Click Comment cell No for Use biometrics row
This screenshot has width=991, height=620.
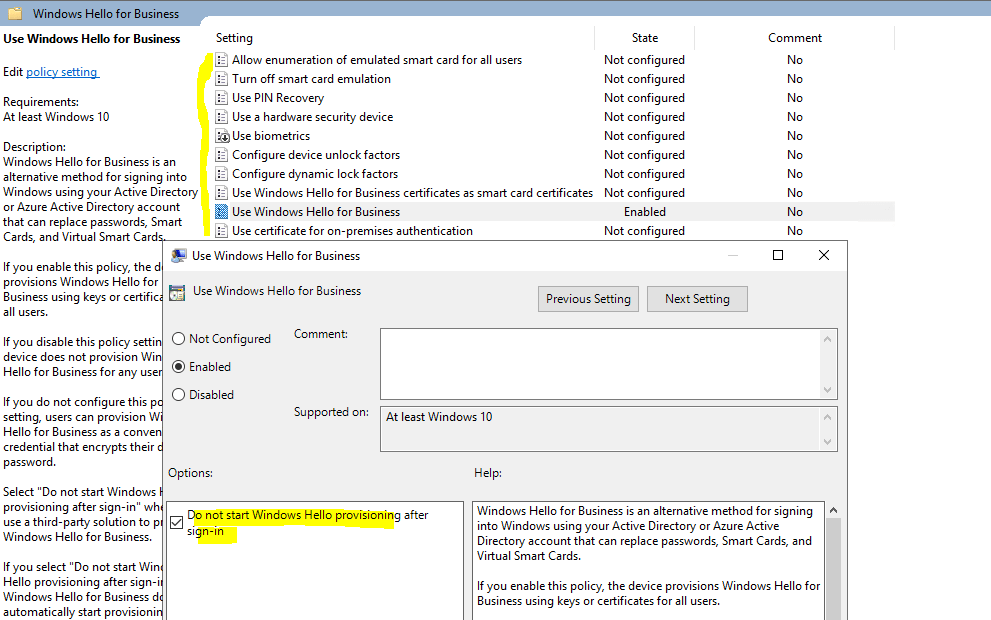pos(794,136)
